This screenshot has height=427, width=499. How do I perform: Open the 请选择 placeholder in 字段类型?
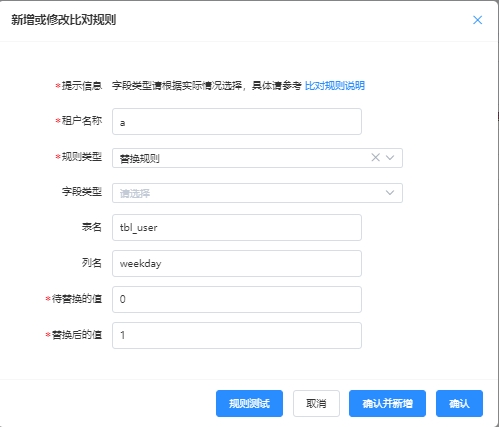pyautogui.click(x=135, y=193)
